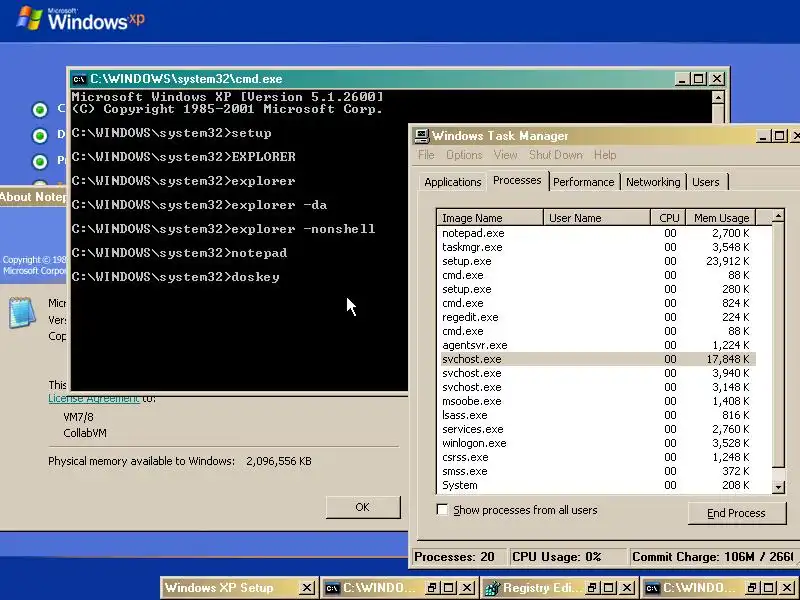Image resolution: width=800 pixels, height=600 pixels.
Task: Click the Notepad icon in About dialog
Action: click(x=22, y=312)
